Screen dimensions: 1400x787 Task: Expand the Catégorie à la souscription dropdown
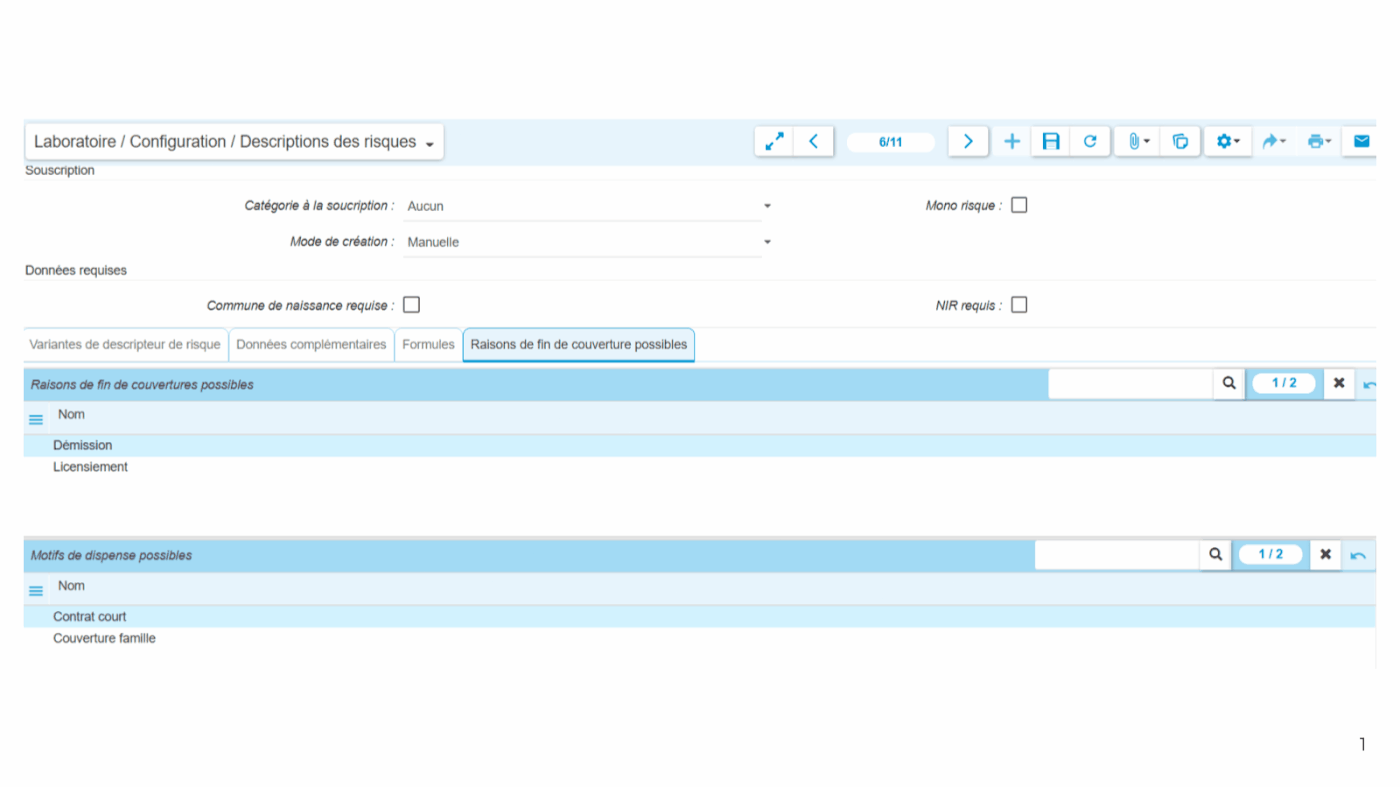pyautogui.click(x=767, y=206)
